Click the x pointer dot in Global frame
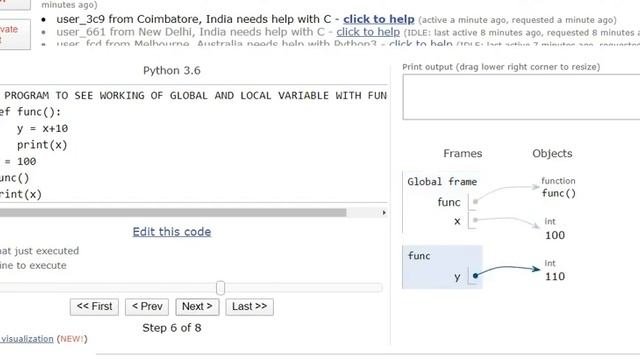Viewport: 640px width, 360px height. pyautogui.click(x=475, y=220)
